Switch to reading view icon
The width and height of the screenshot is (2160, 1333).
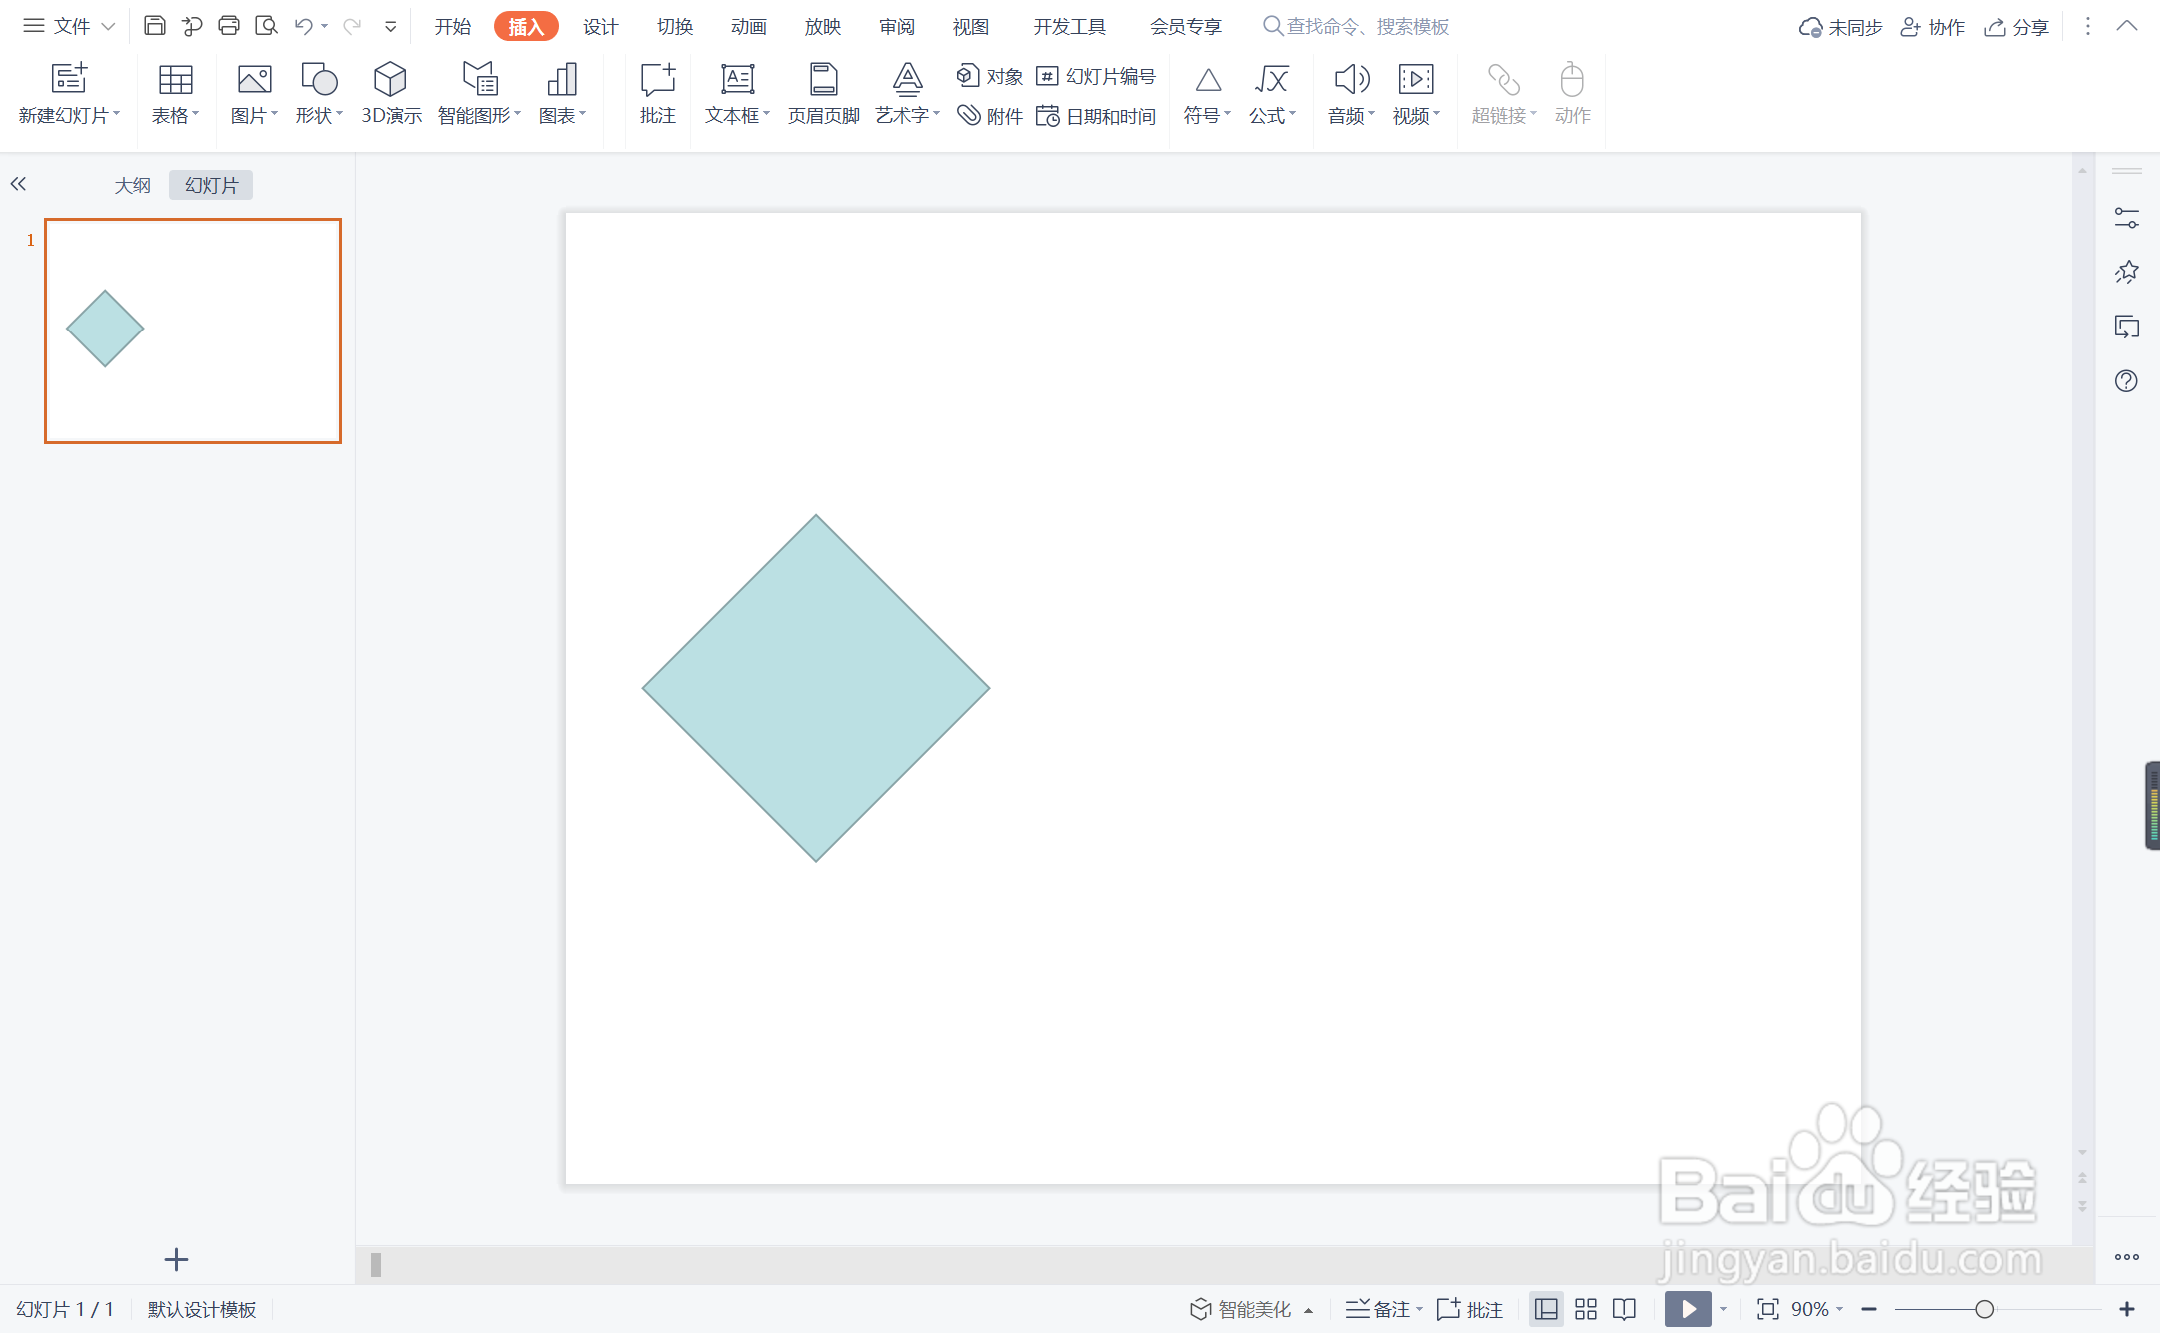coord(1624,1308)
